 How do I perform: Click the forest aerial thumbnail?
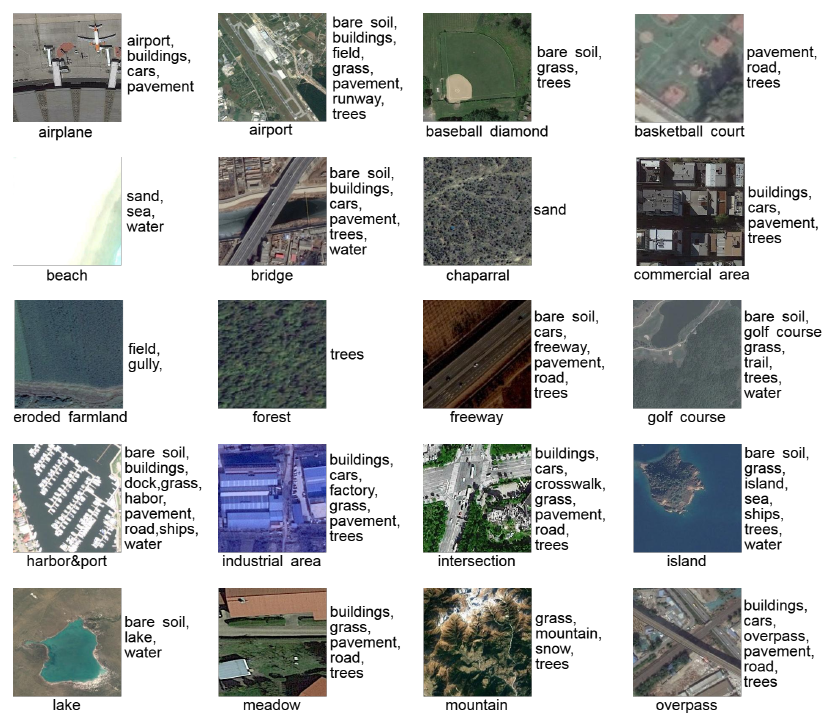point(272,354)
